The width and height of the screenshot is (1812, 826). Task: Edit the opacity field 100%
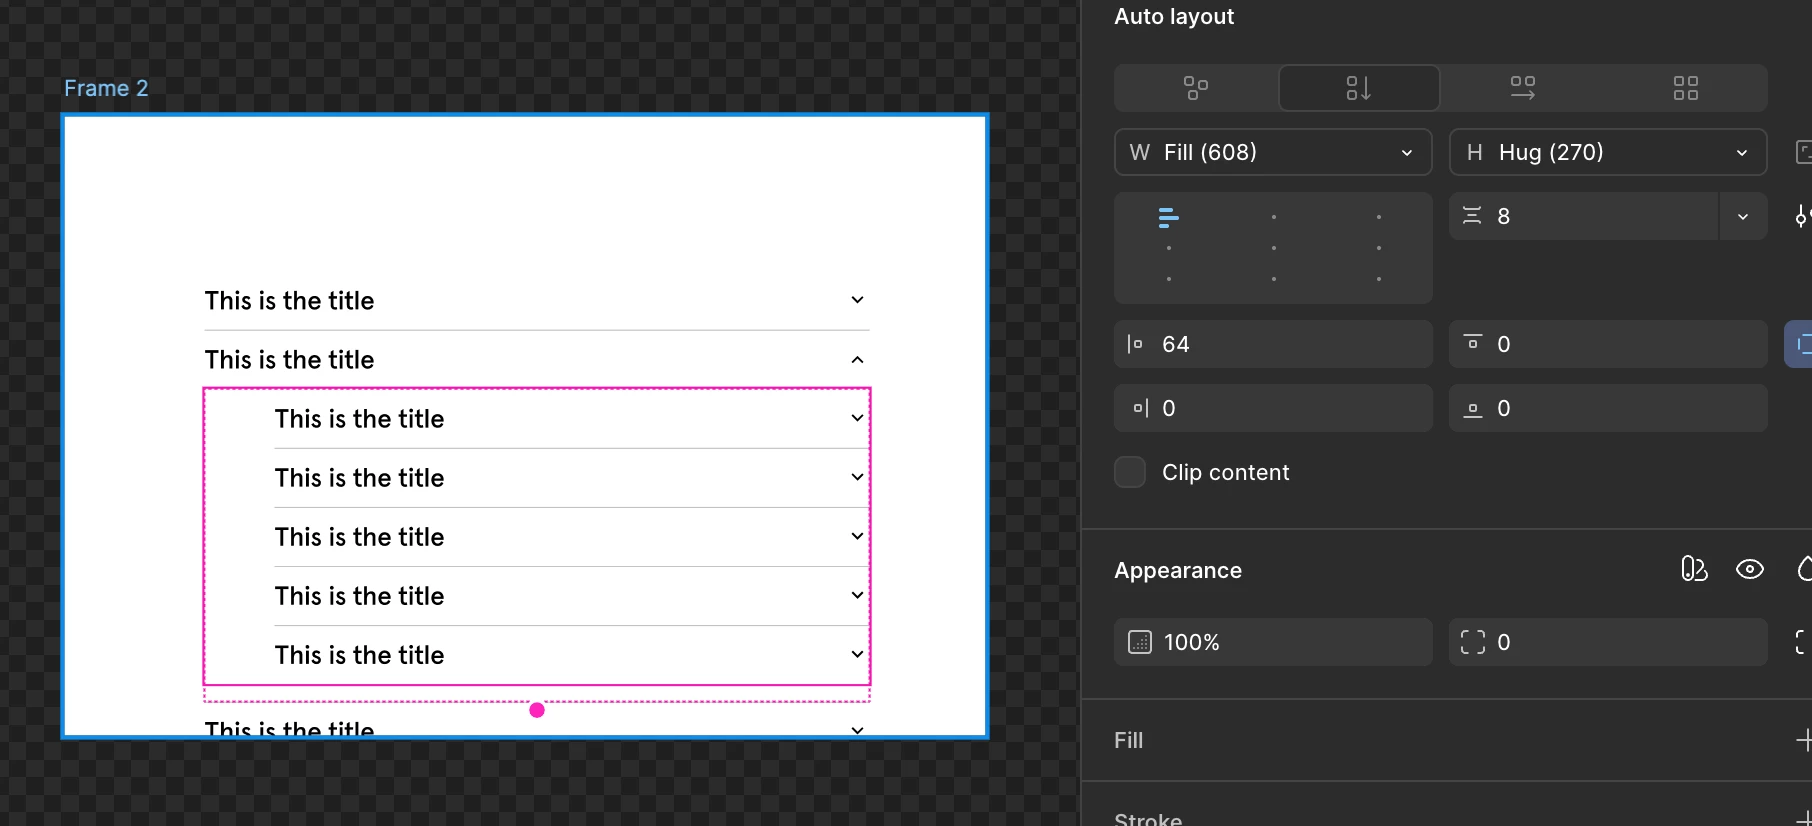(x=1273, y=642)
